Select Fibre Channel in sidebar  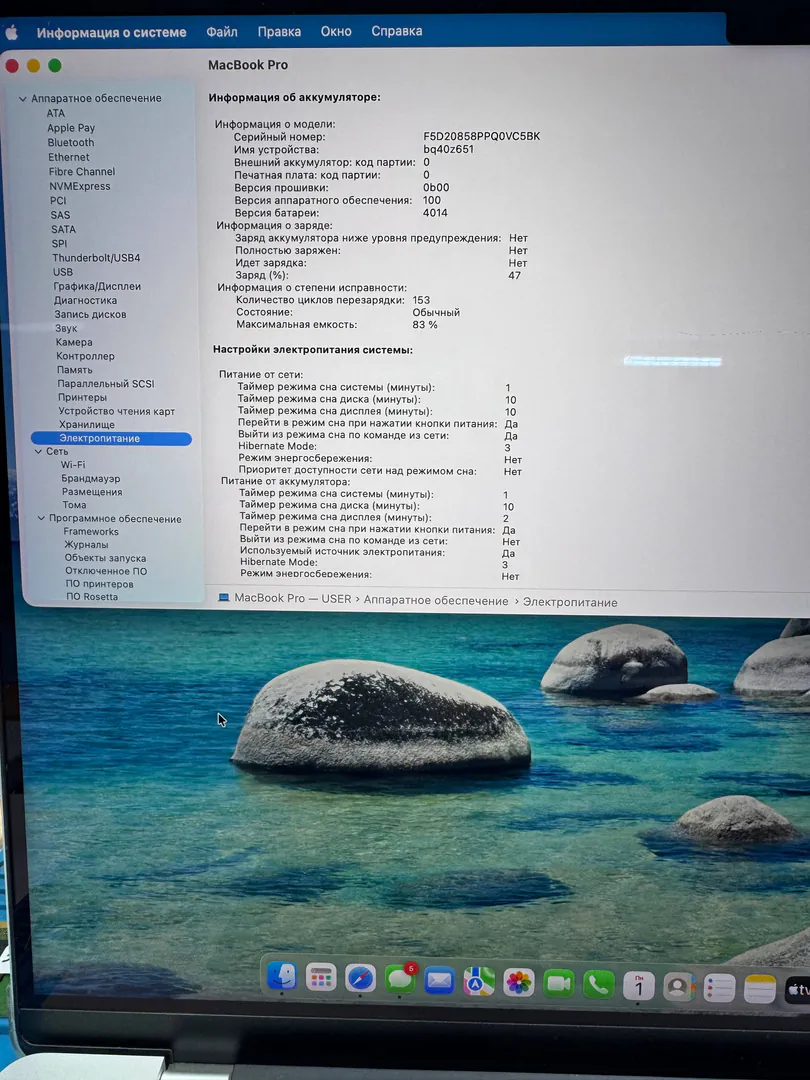pos(82,171)
